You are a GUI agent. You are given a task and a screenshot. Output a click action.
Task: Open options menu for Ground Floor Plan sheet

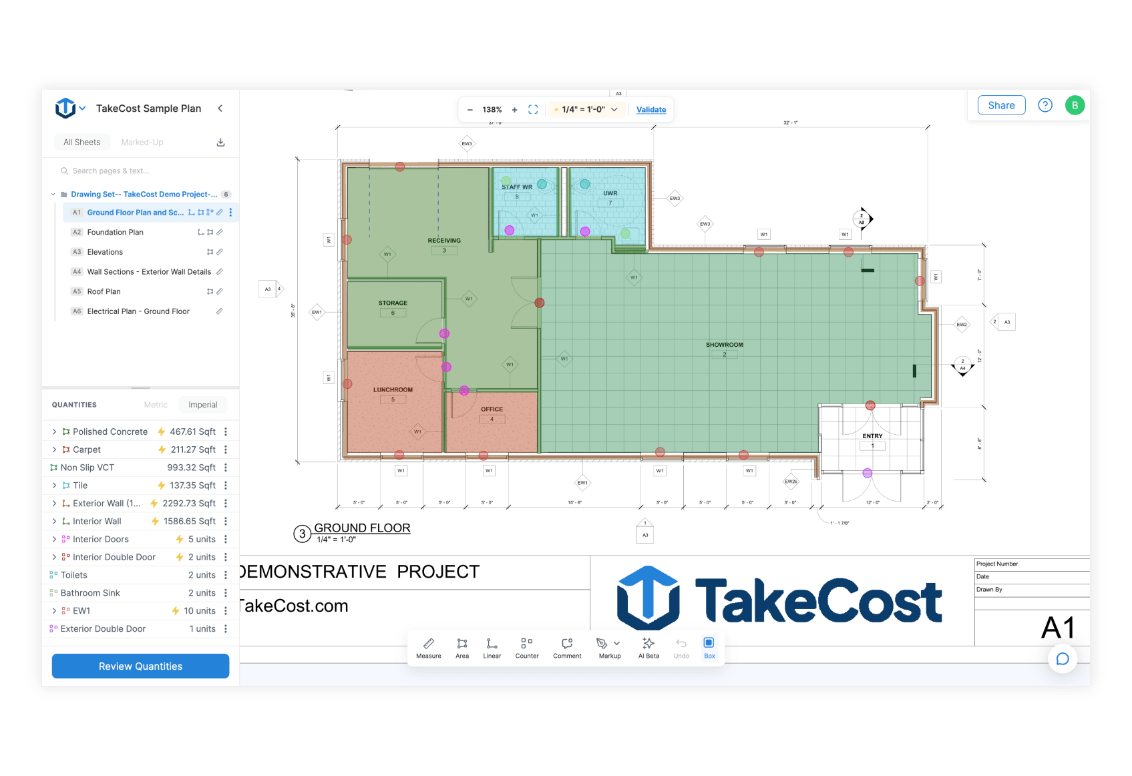[x=231, y=212]
